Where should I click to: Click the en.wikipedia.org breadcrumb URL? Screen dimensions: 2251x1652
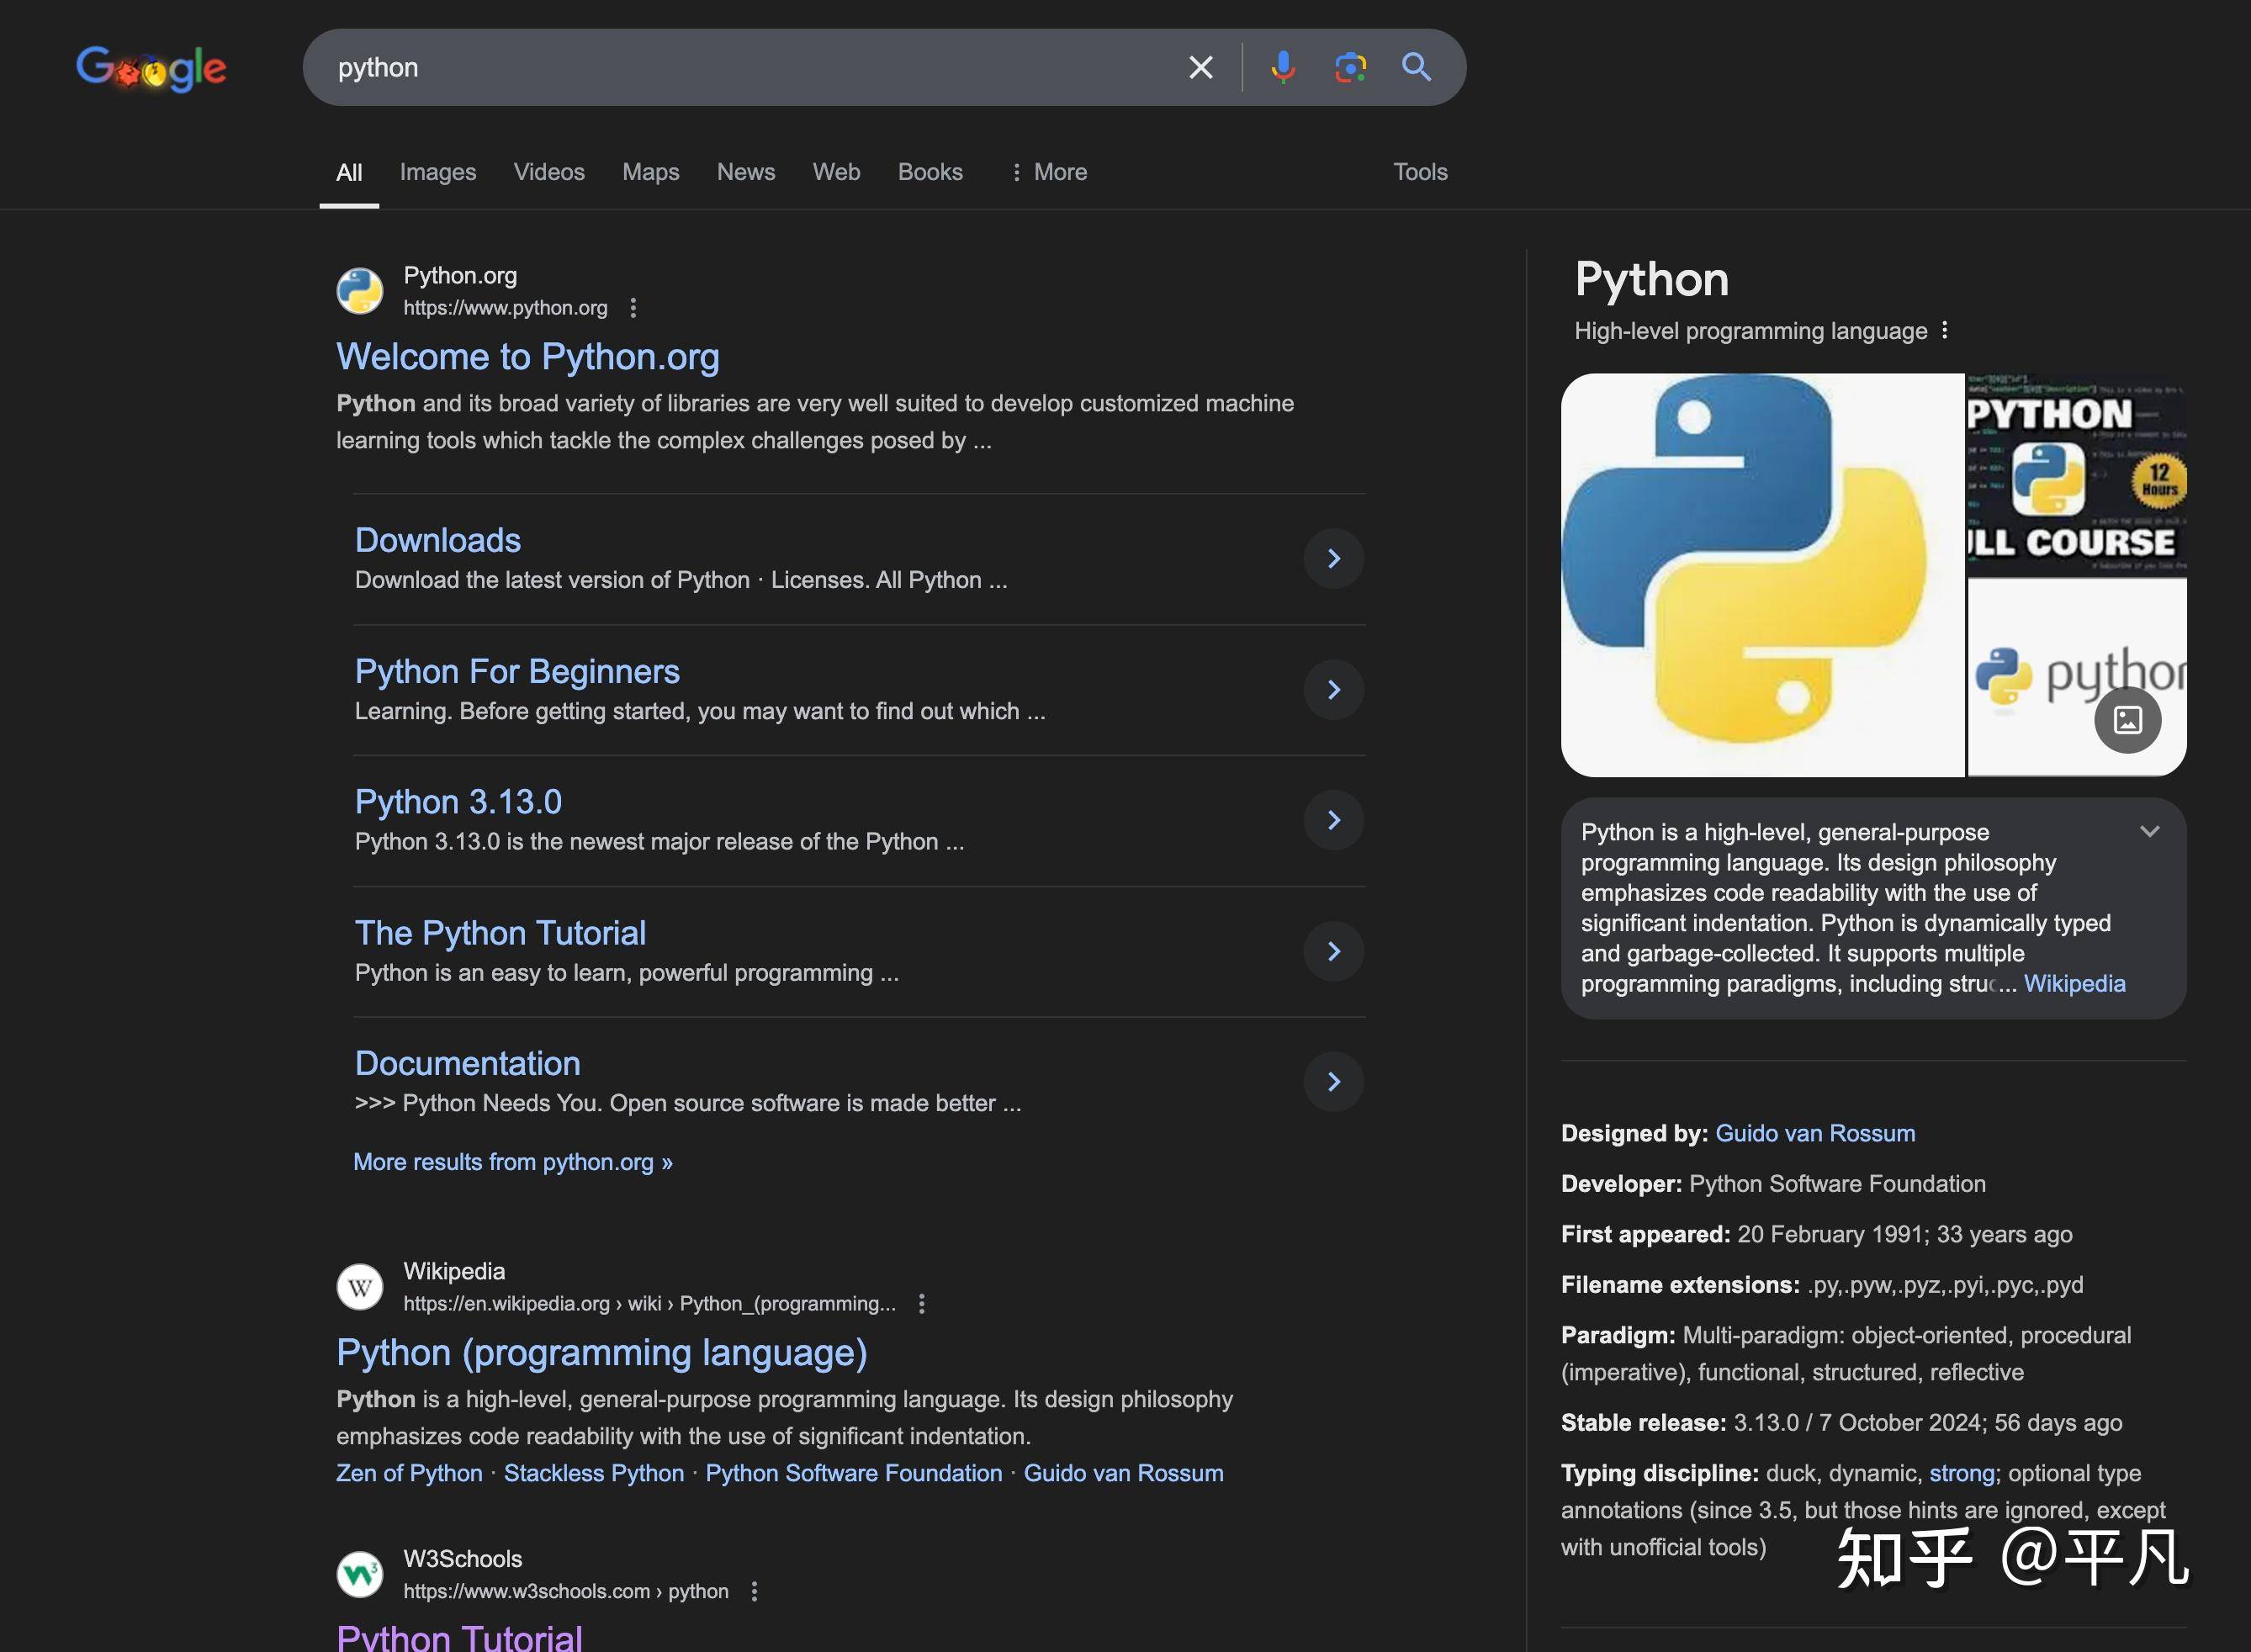tap(649, 1304)
